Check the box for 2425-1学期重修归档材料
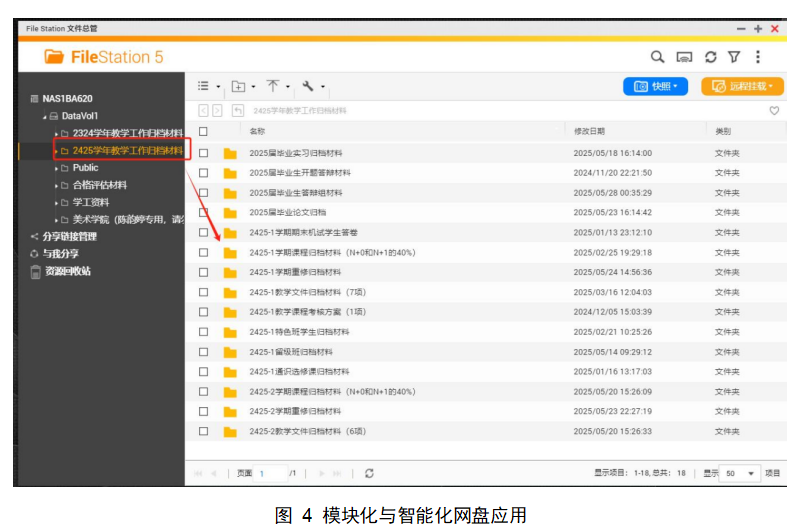This screenshot has width=809, height=524. point(203,272)
